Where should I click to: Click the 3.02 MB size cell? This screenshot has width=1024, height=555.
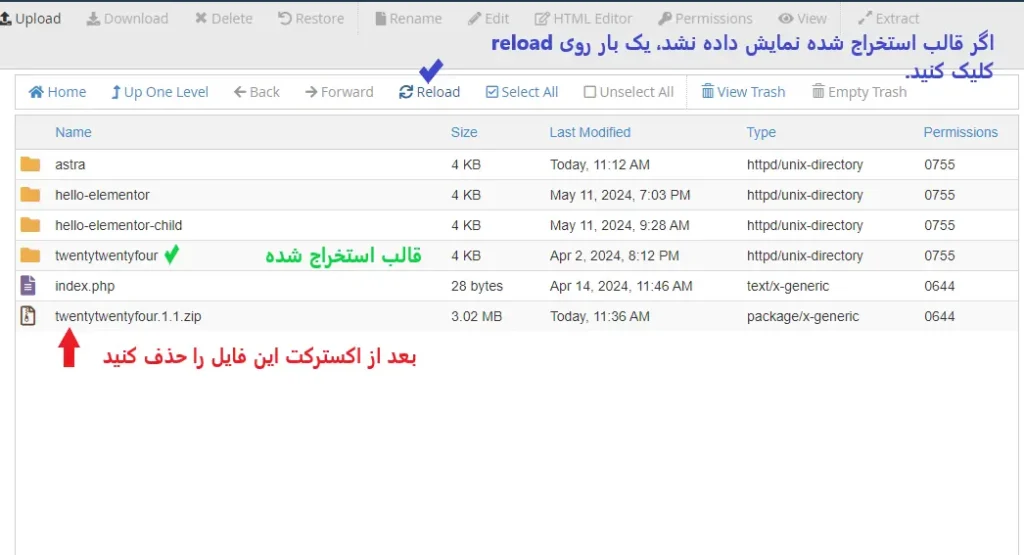coord(476,316)
